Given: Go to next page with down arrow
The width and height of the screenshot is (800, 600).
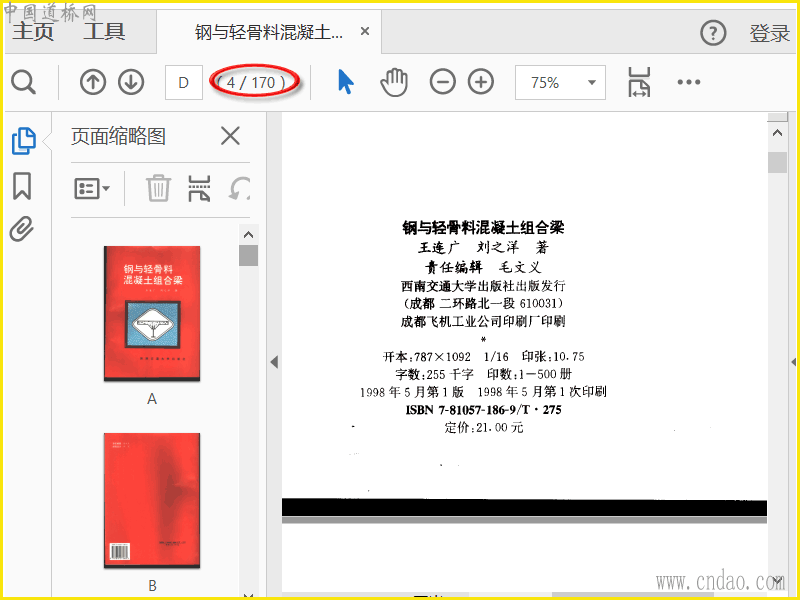Looking at the screenshot, I should click(x=131, y=82).
